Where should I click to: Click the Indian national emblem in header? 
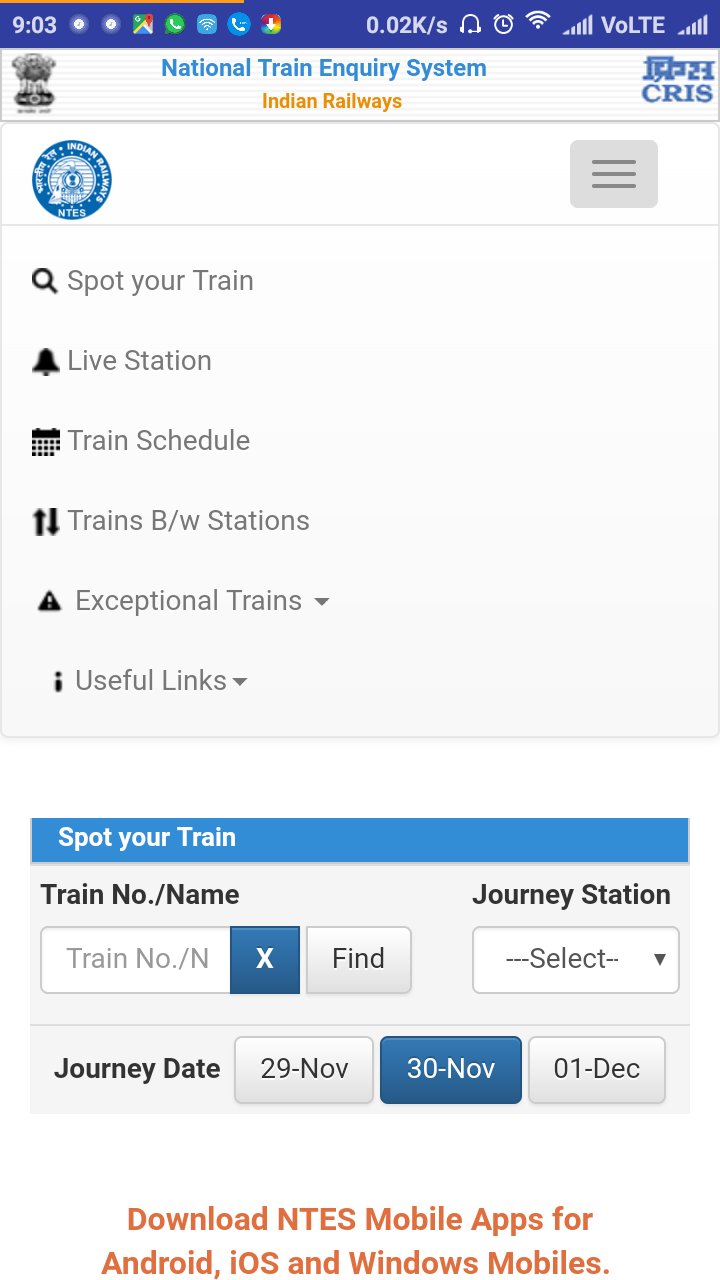[x=34, y=82]
